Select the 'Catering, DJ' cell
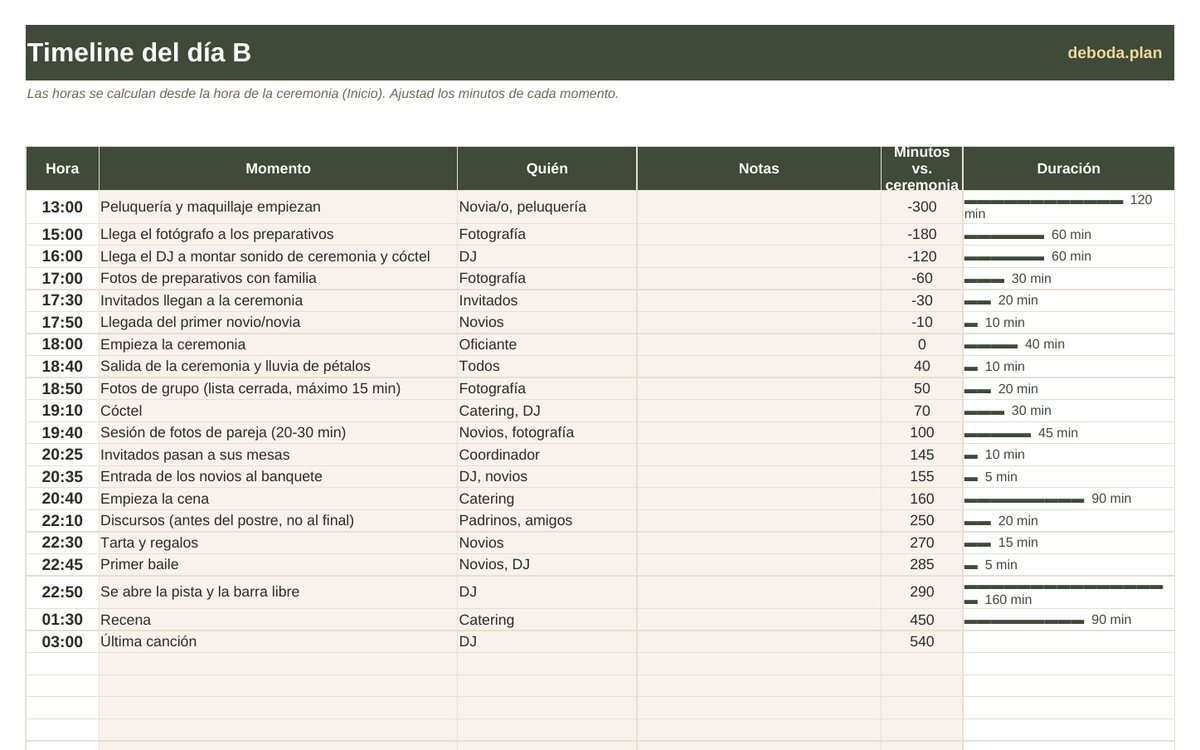The image size is (1200, 750). [547, 410]
